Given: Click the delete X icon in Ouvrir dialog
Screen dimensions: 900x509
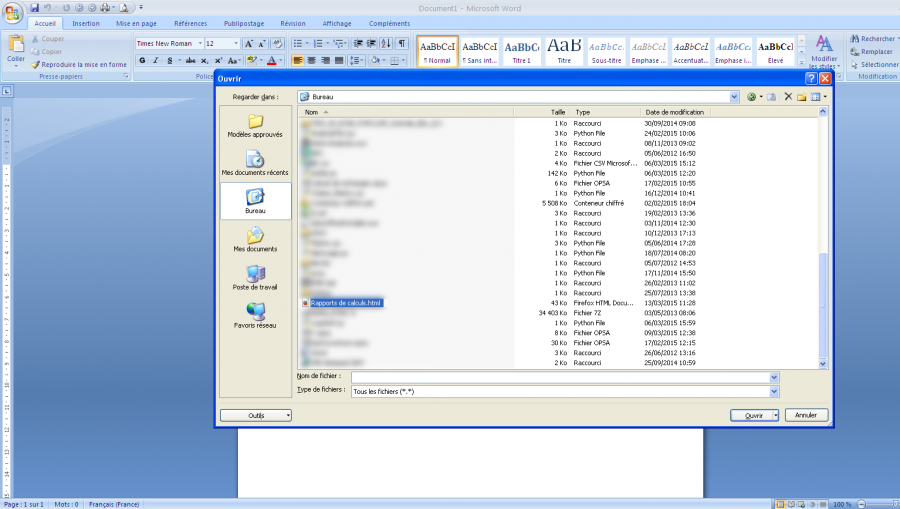Looking at the screenshot, I should point(788,96).
